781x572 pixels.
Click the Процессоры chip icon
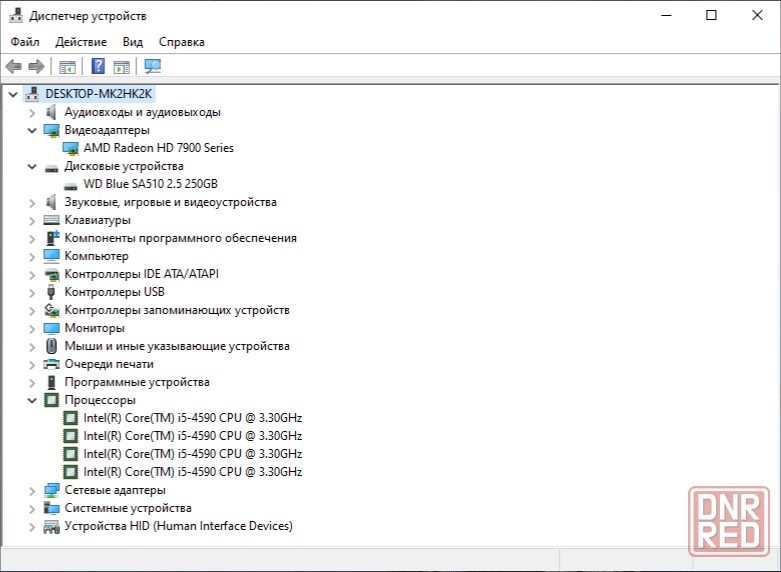[x=51, y=400]
